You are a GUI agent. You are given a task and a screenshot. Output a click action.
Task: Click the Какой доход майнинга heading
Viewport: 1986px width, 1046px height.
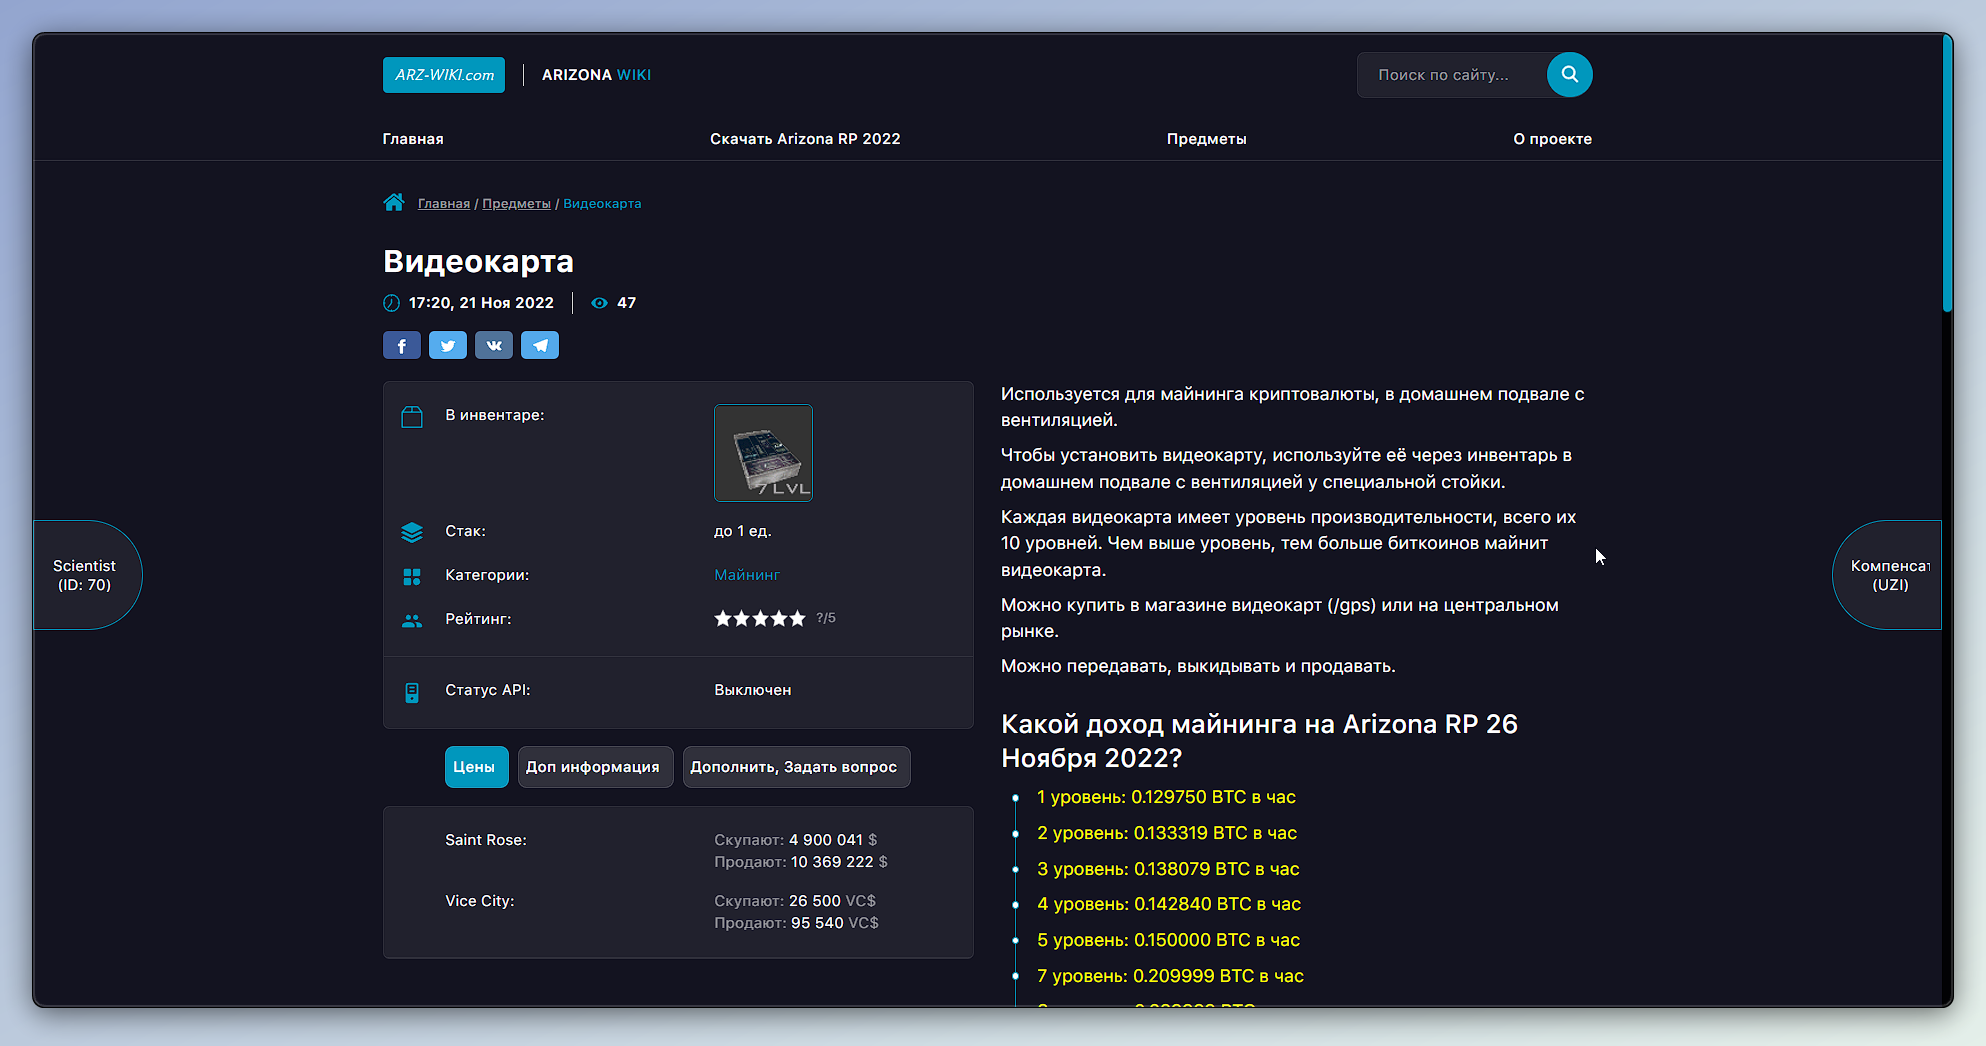tap(1259, 741)
